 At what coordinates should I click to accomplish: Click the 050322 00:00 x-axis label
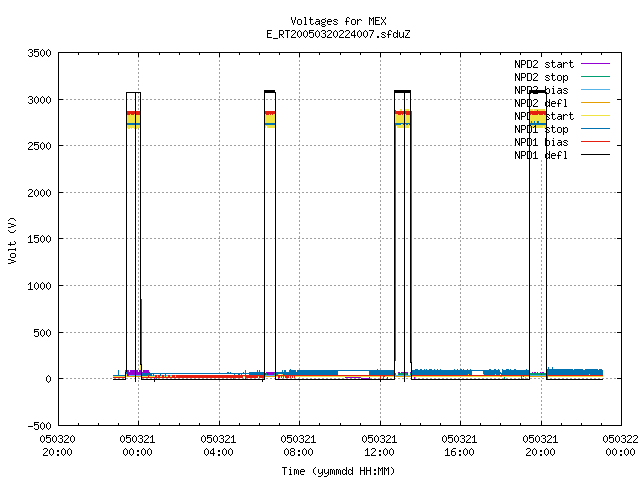[x=620, y=446]
